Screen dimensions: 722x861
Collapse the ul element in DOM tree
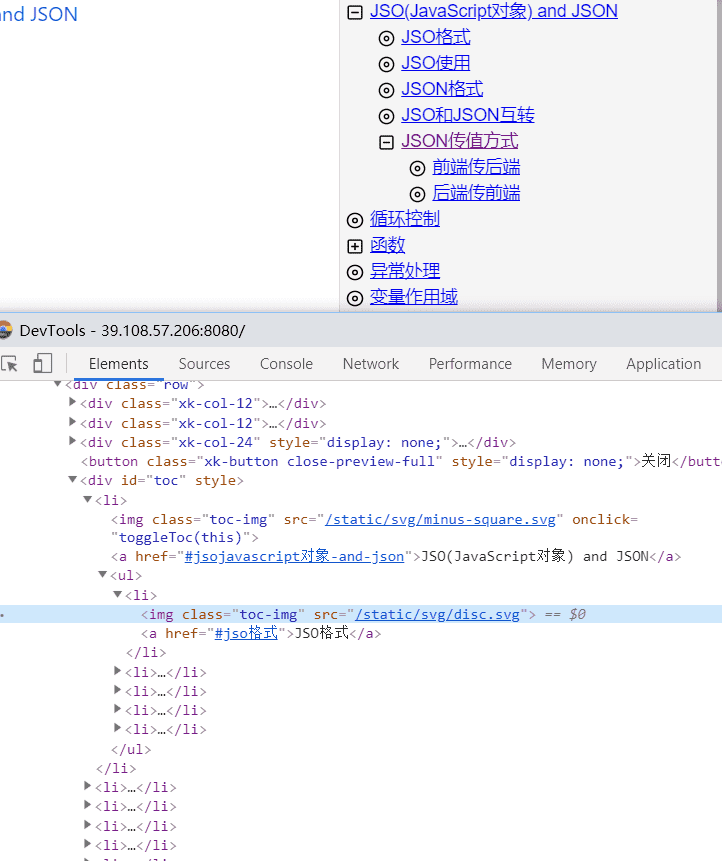click(103, 575)
